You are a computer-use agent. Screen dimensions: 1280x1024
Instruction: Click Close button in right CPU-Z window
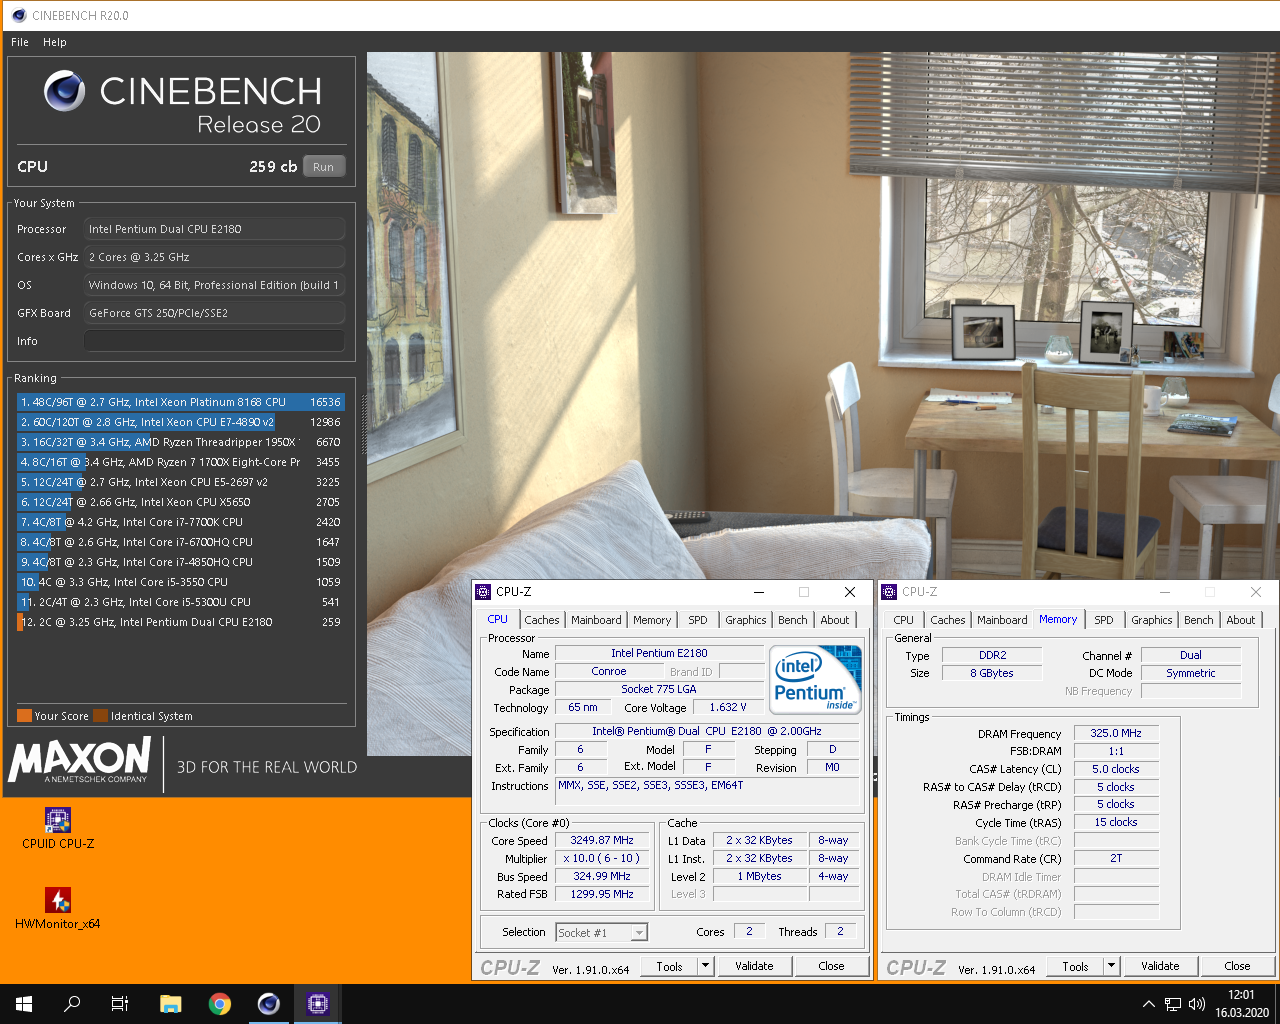tap(1237, 966)
